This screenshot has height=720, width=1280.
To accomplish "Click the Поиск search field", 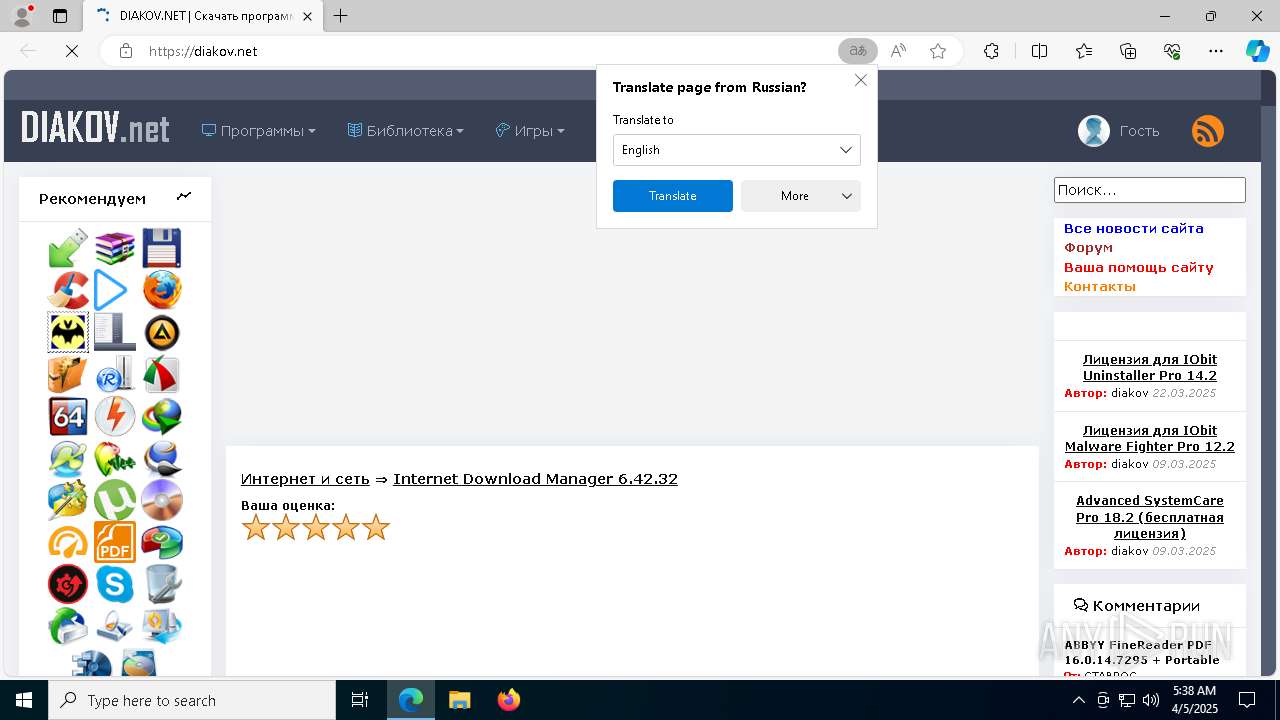I will [1150, 190].
